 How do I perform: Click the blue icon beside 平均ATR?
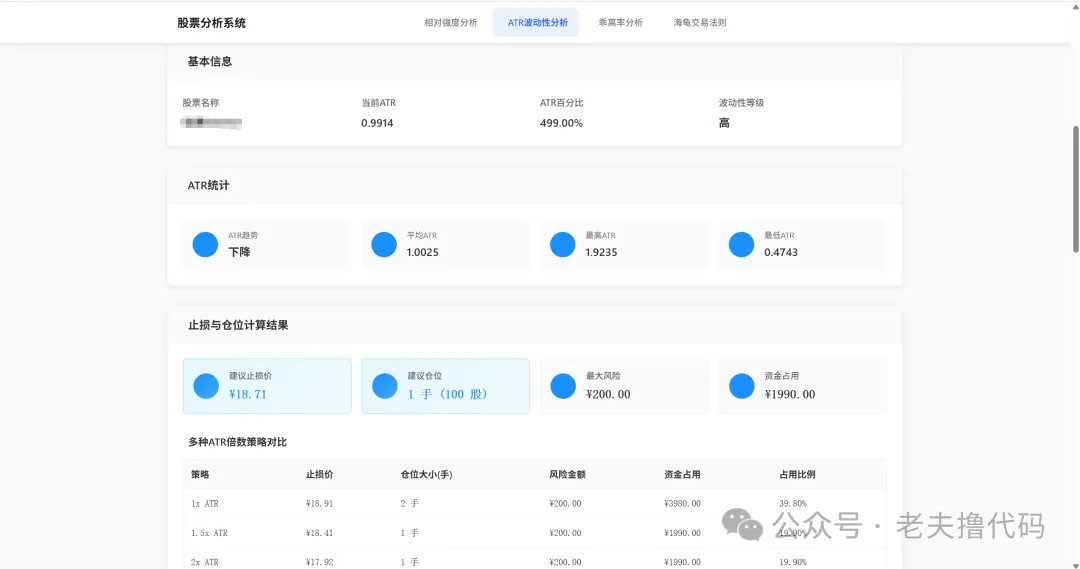384,245
